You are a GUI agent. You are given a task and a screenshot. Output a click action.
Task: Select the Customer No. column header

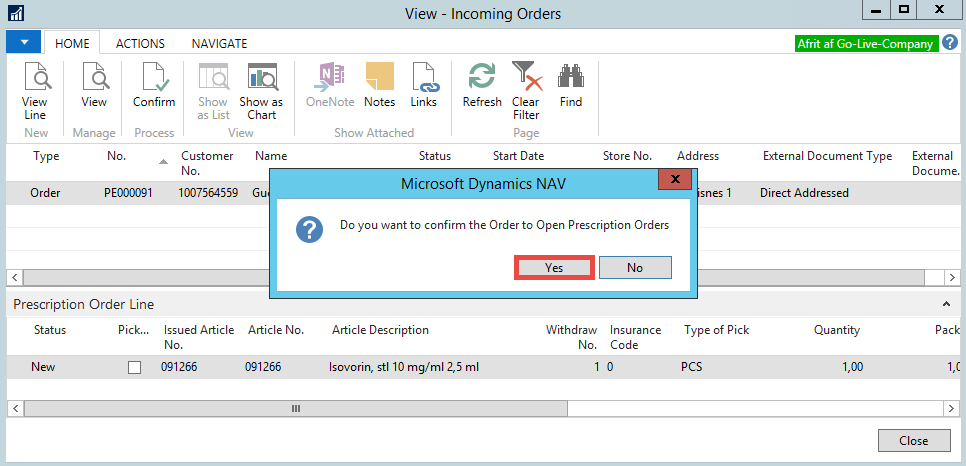coord(207,163)
